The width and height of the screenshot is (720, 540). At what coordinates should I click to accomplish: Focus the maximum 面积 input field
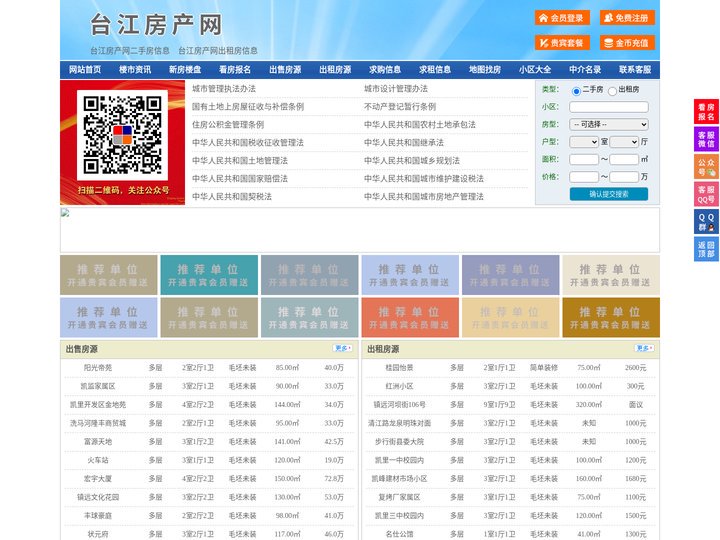coord(624,159)
